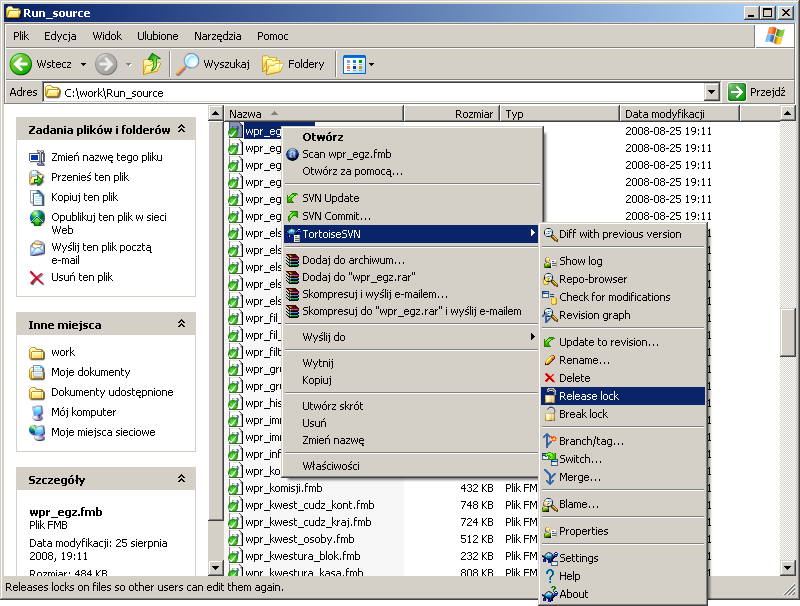Click the SVN Properties icon
Image resolution: width=800 pixels, height=606 pixels.
(550, 532)
